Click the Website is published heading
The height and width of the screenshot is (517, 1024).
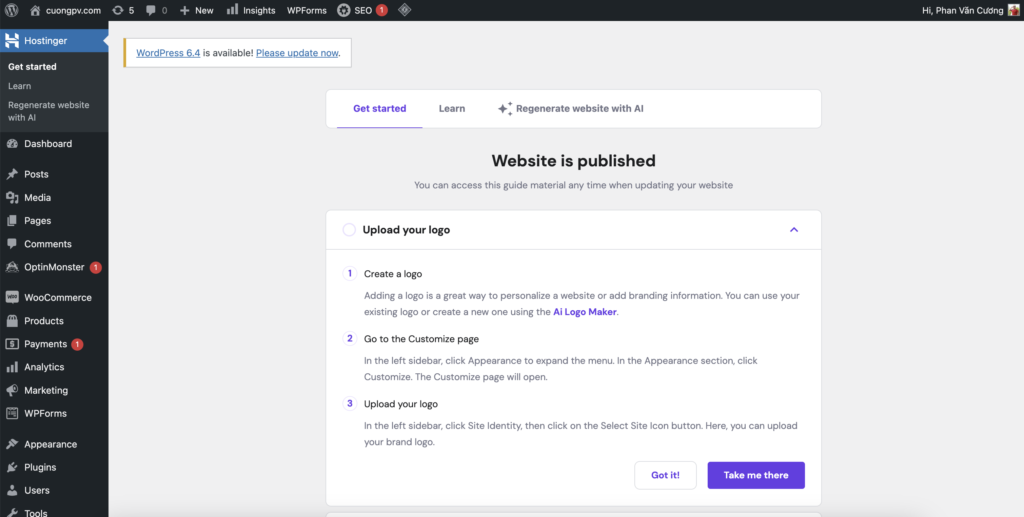[x=573, y=161]
